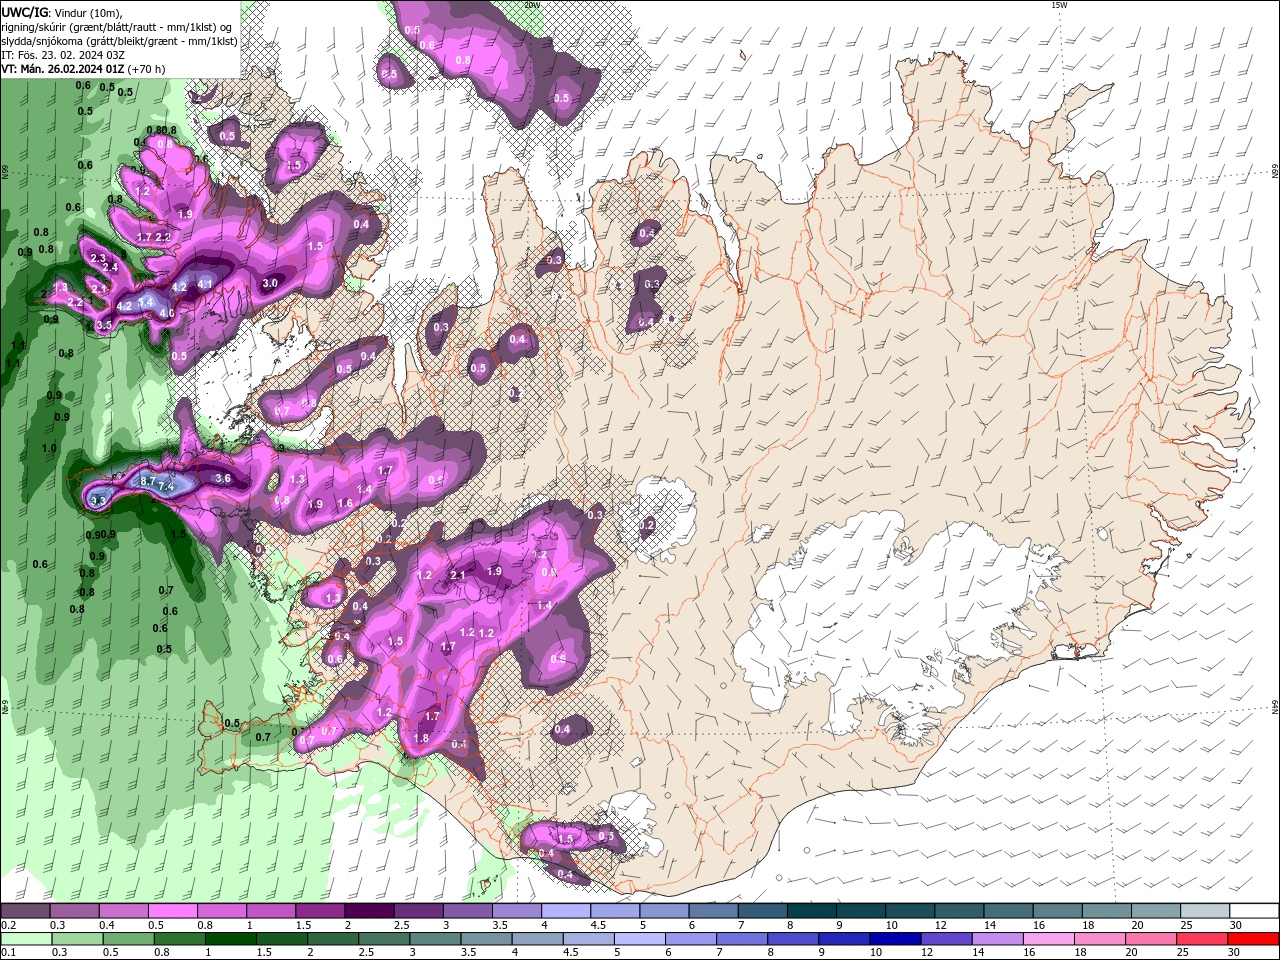Click the 4.0 value on the map
Viewport: 1280px width, 960px height.
(167, 313)
